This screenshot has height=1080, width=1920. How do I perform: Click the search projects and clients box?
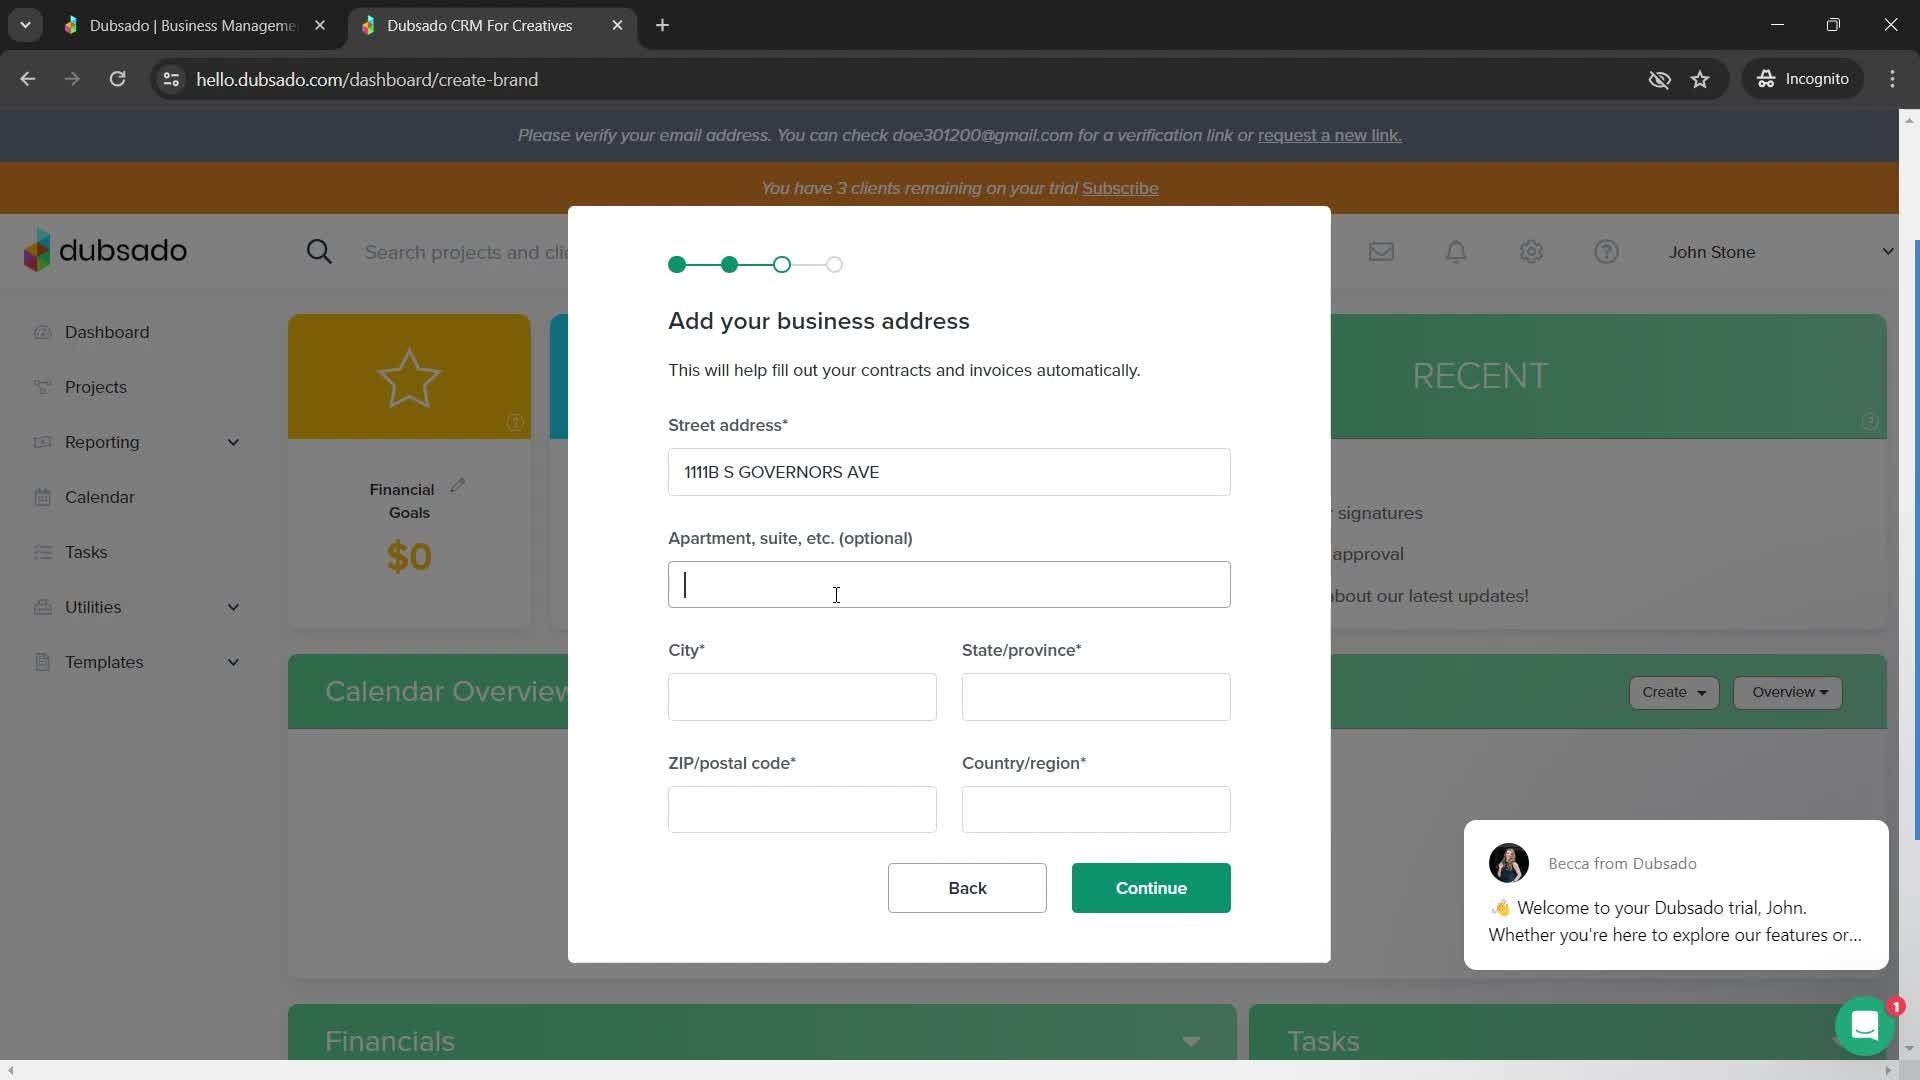point(466,252)
